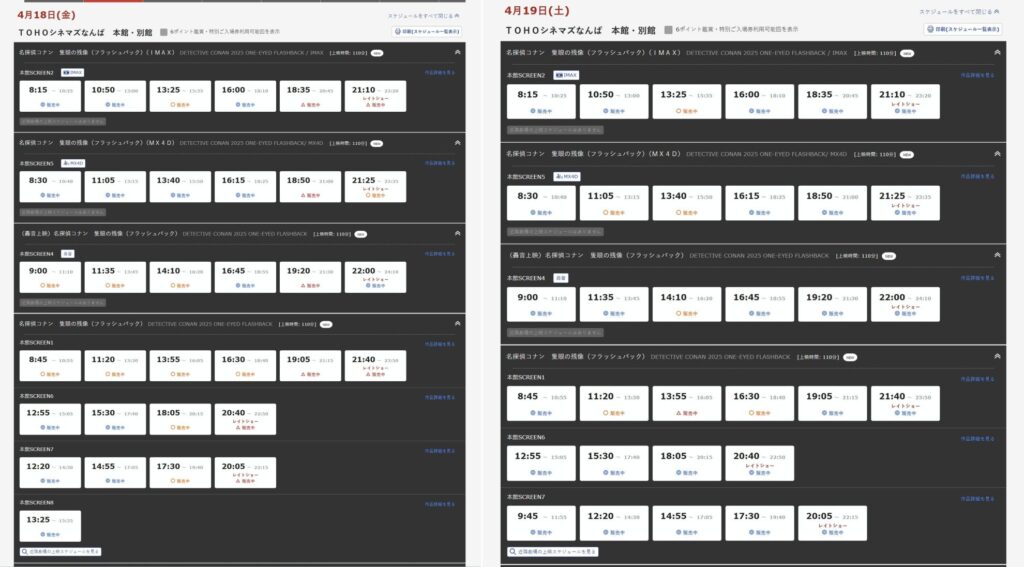Screen dimensions: 1024x567
Task: Select the 12:55 SCREEN6 showing on April 18
Action: (x=50, y=419)
